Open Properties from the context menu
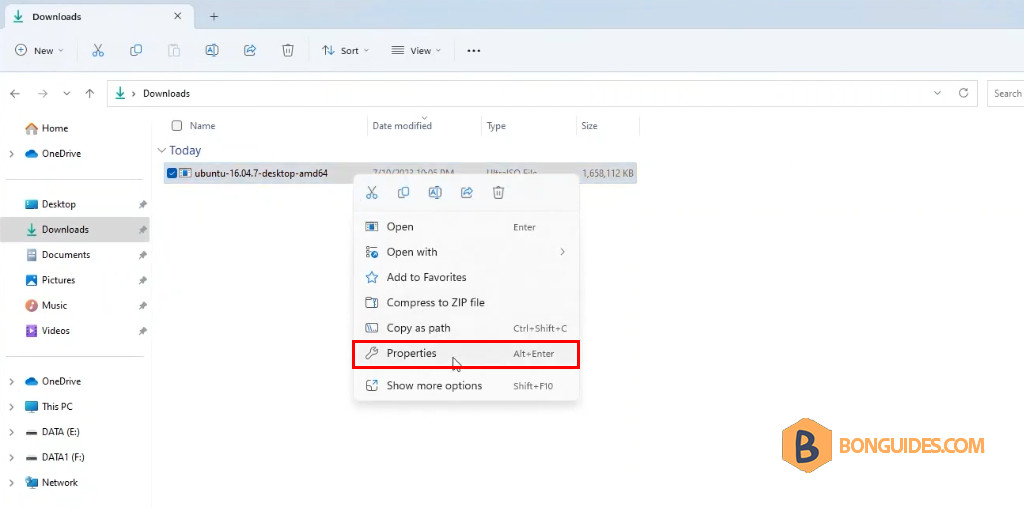Viewport: 1024px width, 508px height. pos(466,354)
